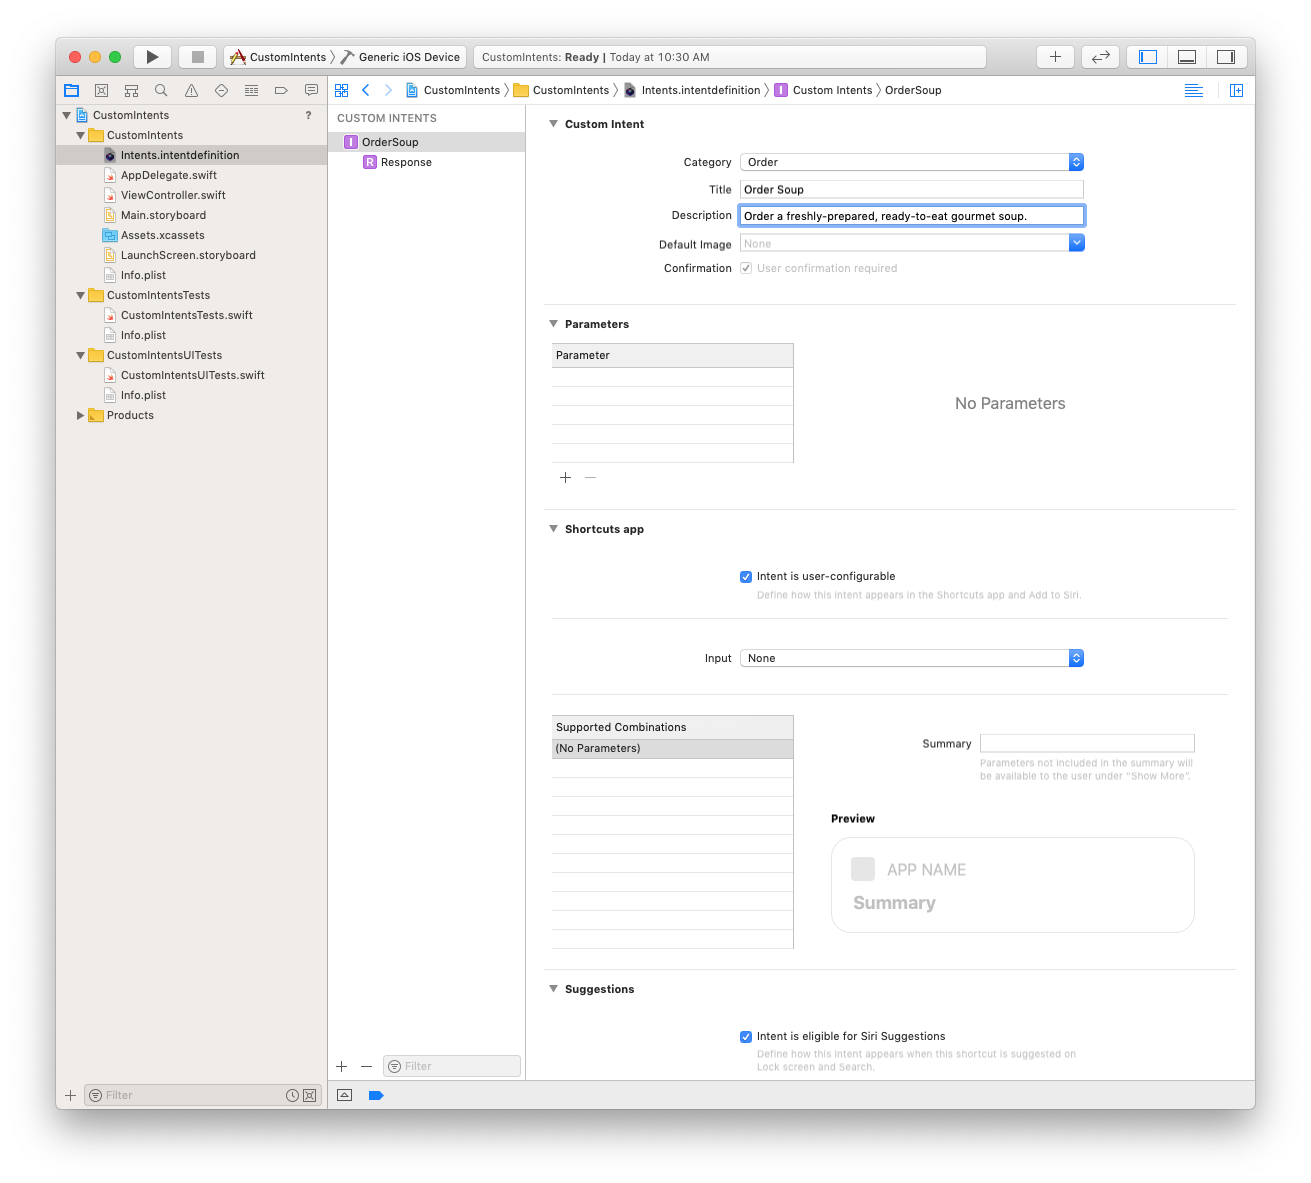Run the CustomIntents scheme with play button

152,56
